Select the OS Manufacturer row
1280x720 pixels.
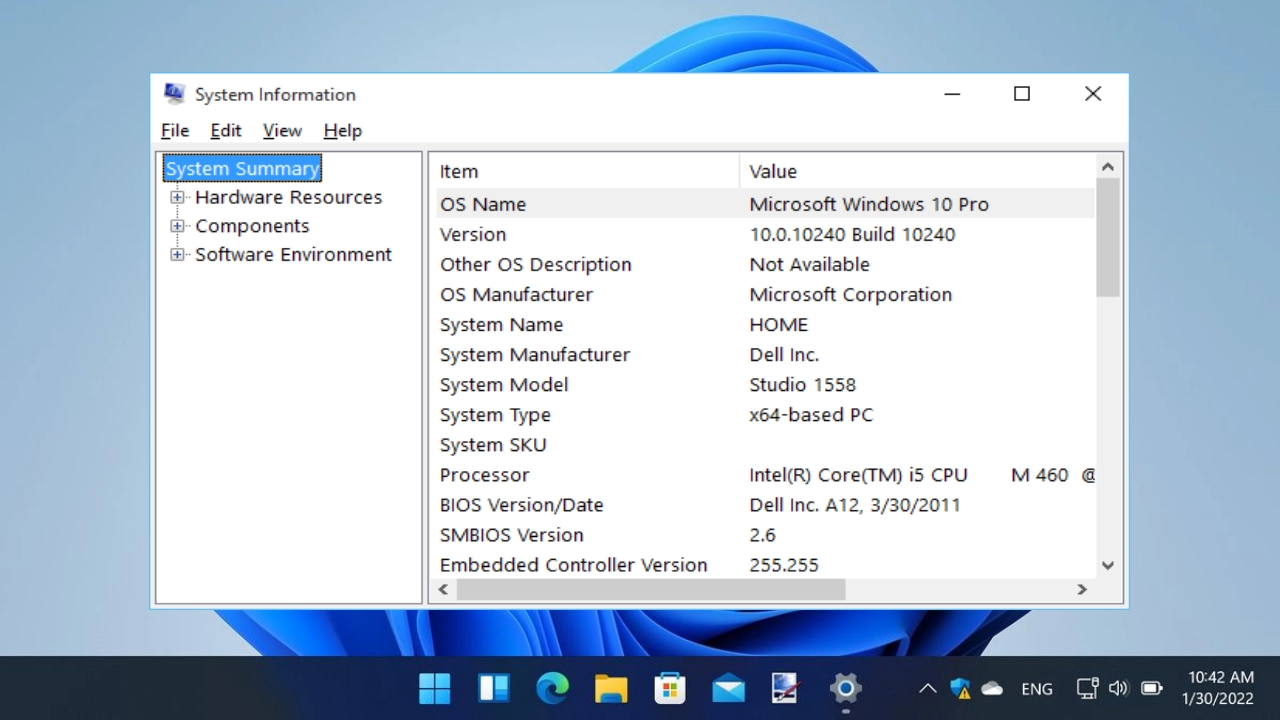click(765, 294)
